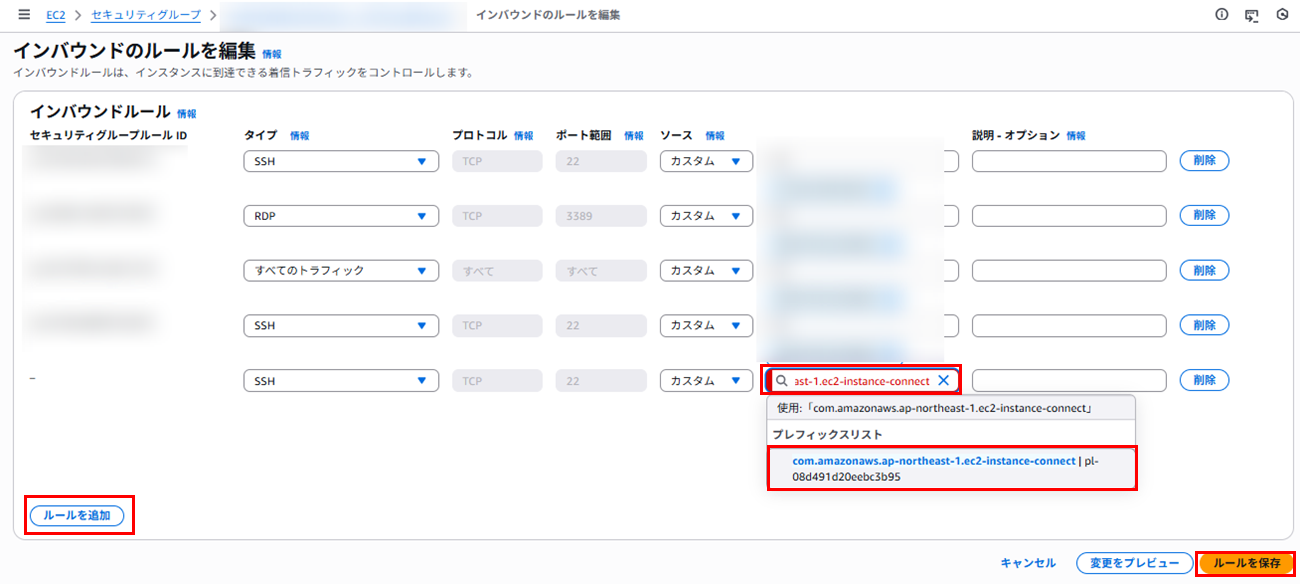This screenshot has height=584, width=1300.
Task: Click description field of すべてのトラフィック rule
Action: (x=1069, y=270)
